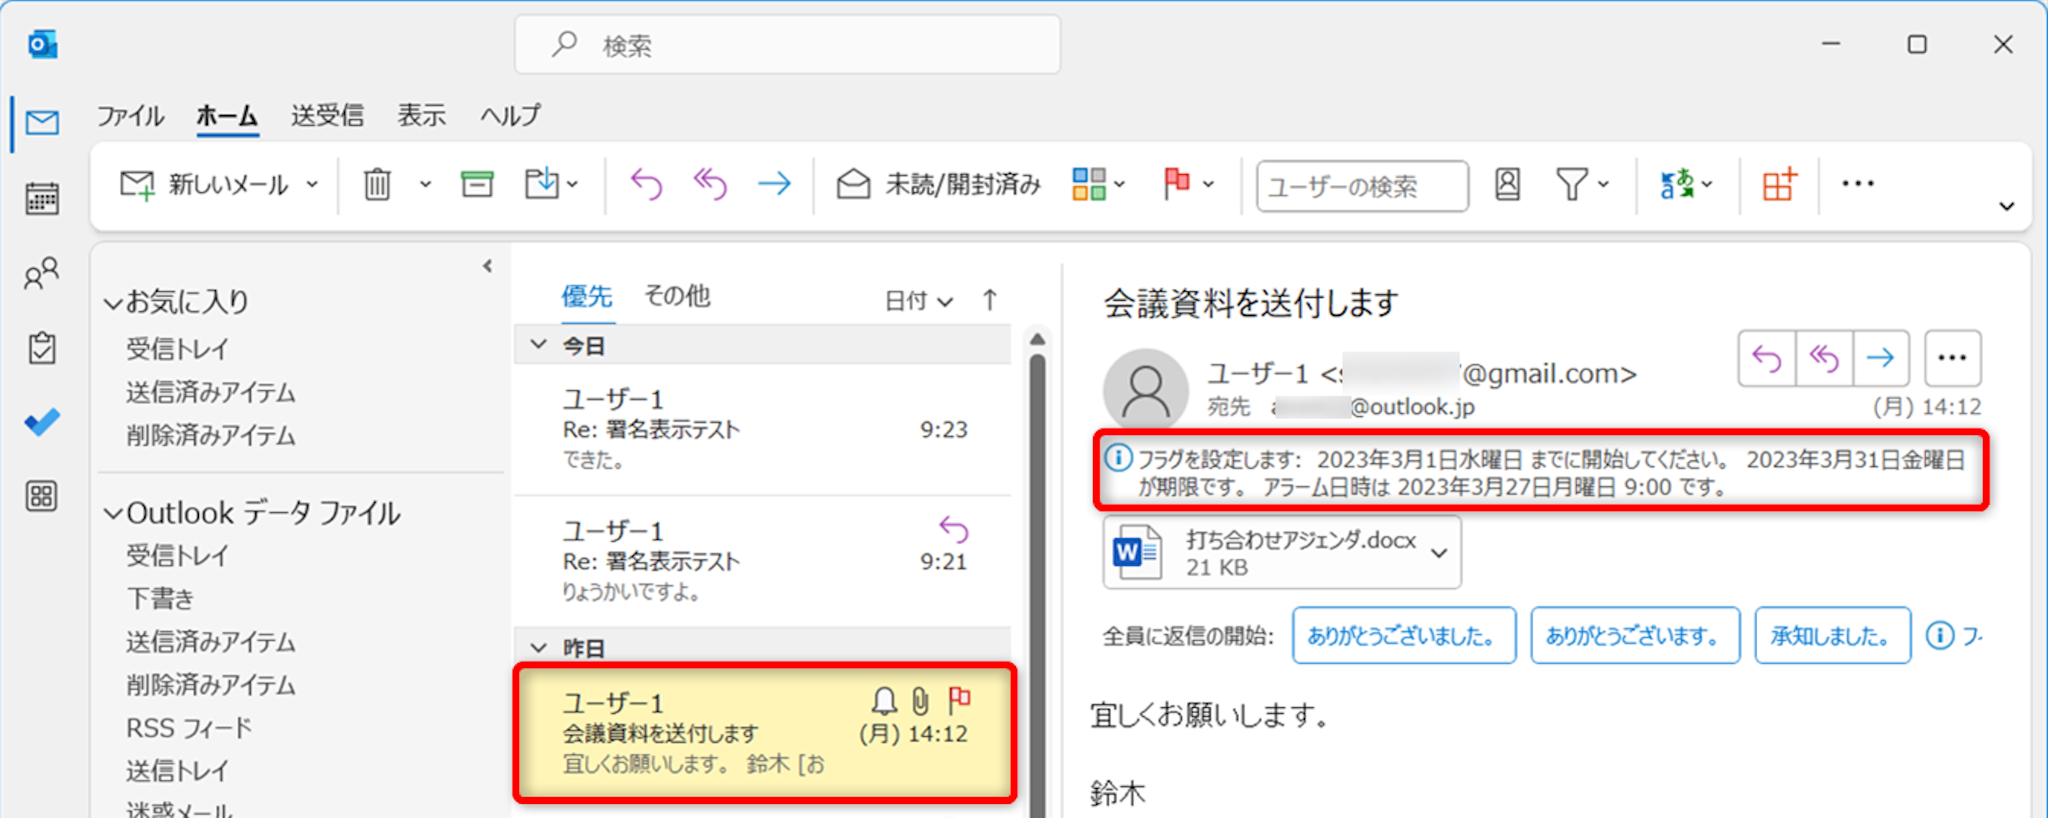Open the ファイル menu tab

[130, 116]
